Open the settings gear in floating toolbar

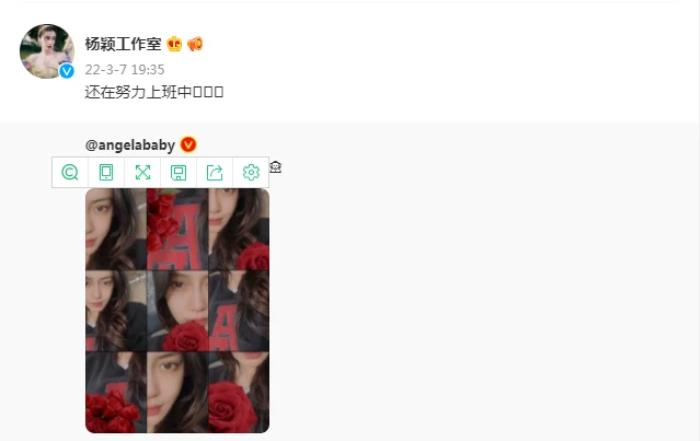click(x=251, y=172)
